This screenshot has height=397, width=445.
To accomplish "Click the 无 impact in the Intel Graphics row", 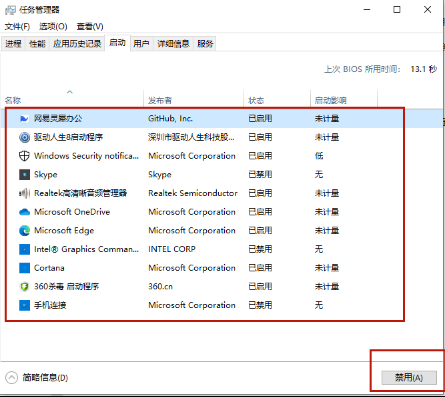I will click(x=319, y=249).
